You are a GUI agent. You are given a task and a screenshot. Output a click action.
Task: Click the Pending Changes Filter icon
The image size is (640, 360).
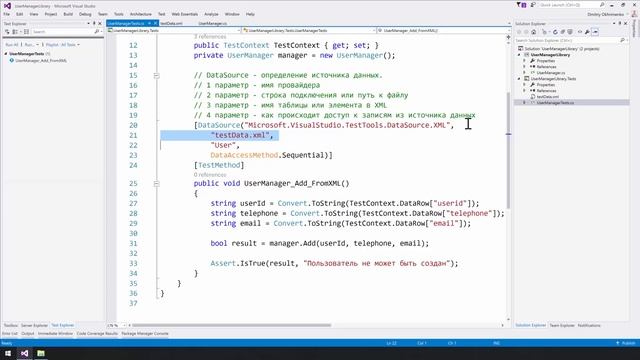coord(544,32)
